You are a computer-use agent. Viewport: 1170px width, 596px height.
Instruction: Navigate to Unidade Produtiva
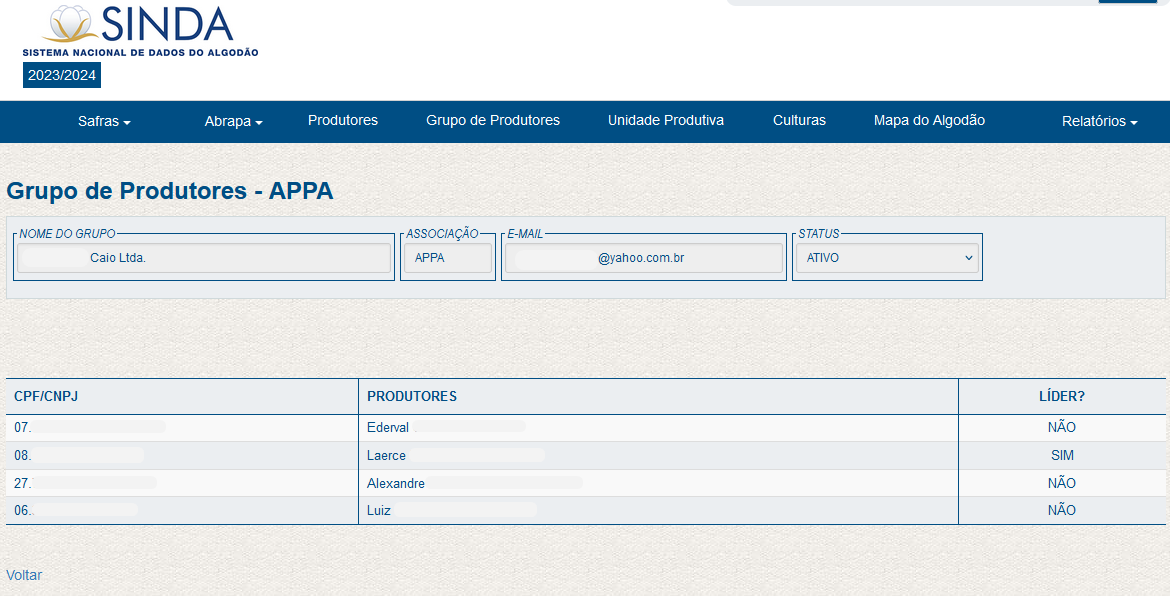[x=666, y=120]
